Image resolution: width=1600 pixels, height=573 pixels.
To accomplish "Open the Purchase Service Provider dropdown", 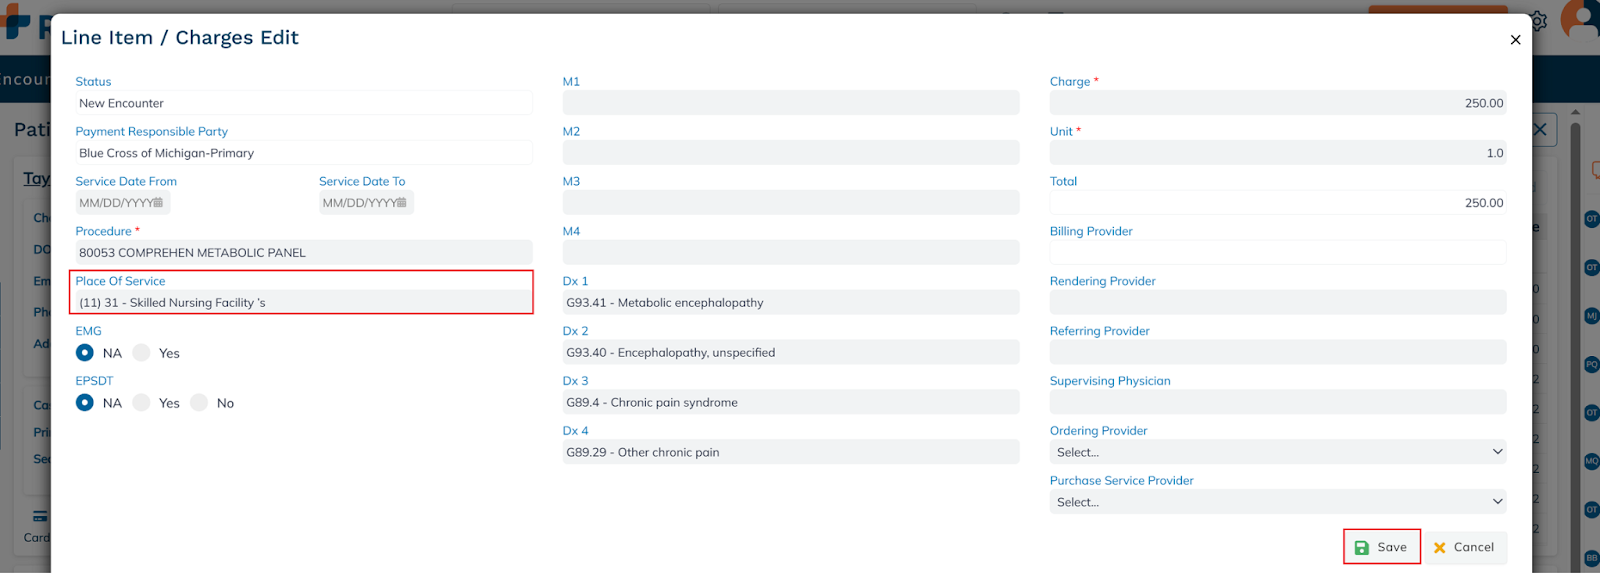I will pyautogui.click(x=1277, y=502).
